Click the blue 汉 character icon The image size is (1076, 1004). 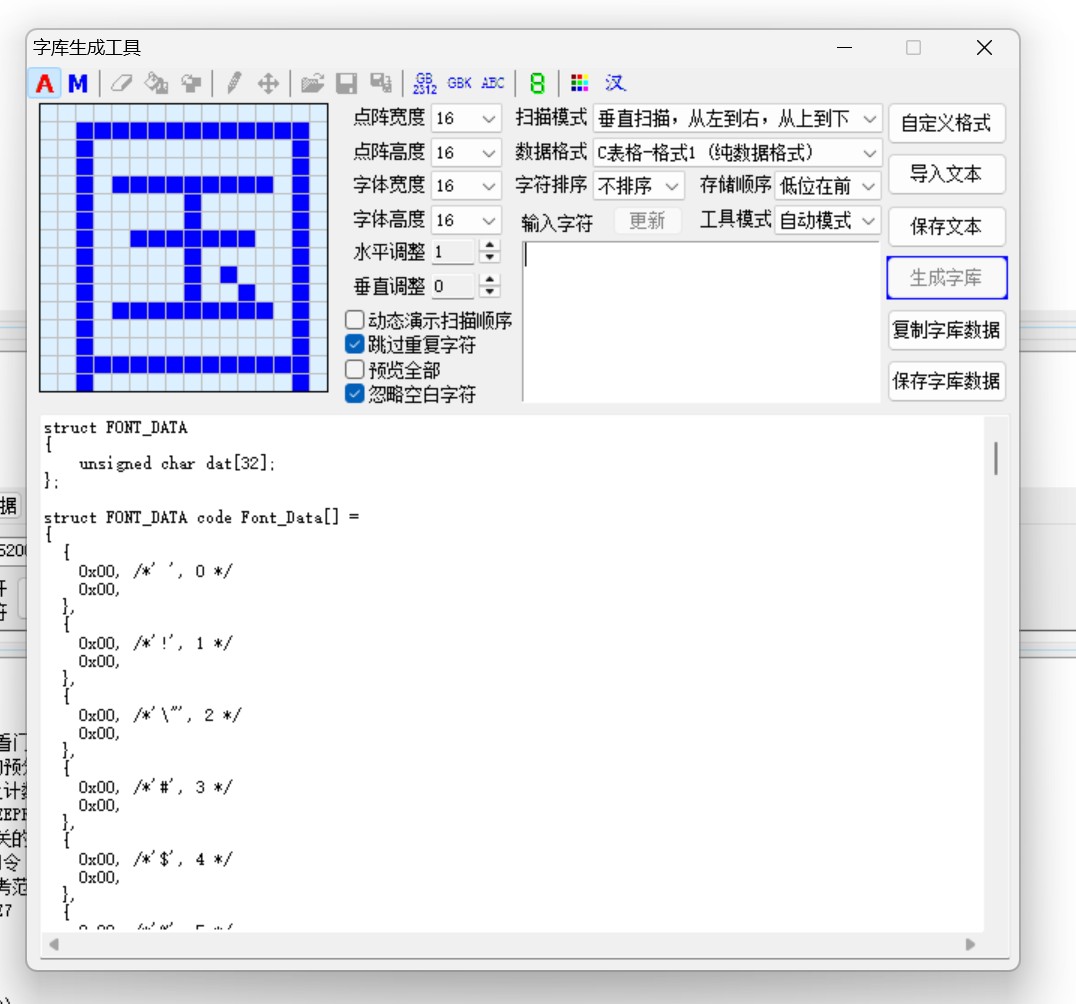[614, 83]
